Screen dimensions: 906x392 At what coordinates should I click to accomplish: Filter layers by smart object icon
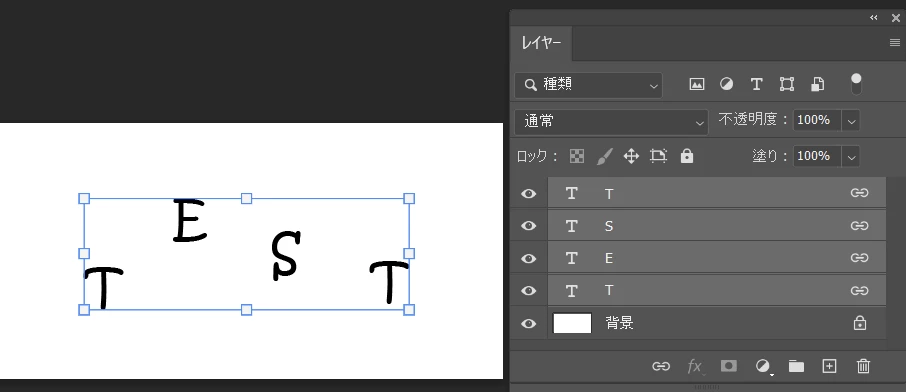[817, 84]
